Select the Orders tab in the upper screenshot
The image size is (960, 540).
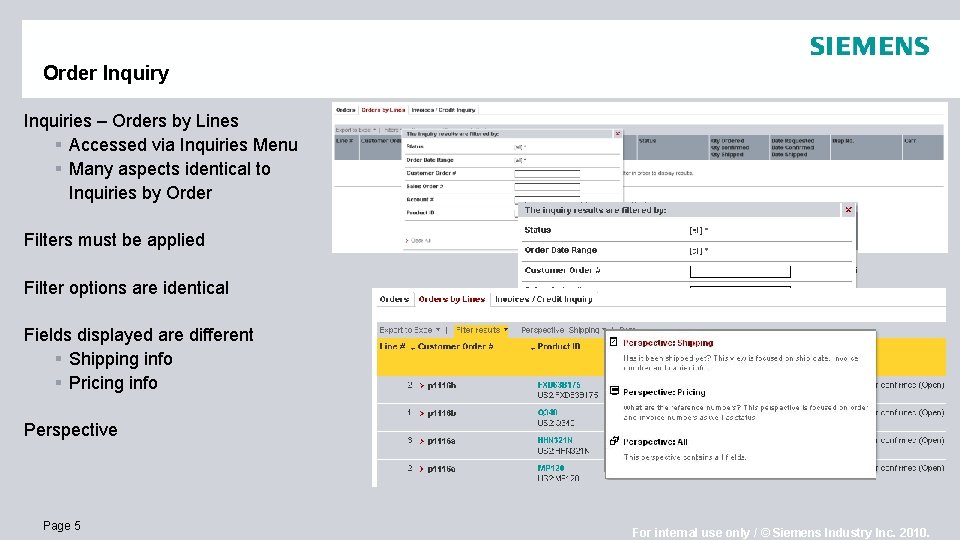pos(345,110)
